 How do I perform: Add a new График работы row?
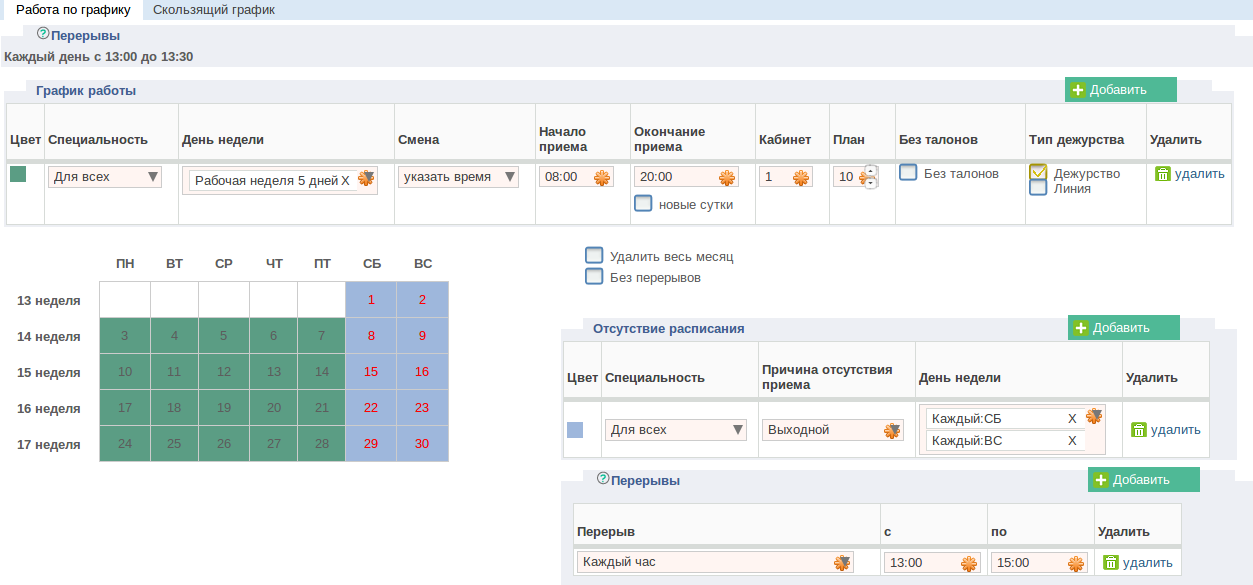(1120, 90)
